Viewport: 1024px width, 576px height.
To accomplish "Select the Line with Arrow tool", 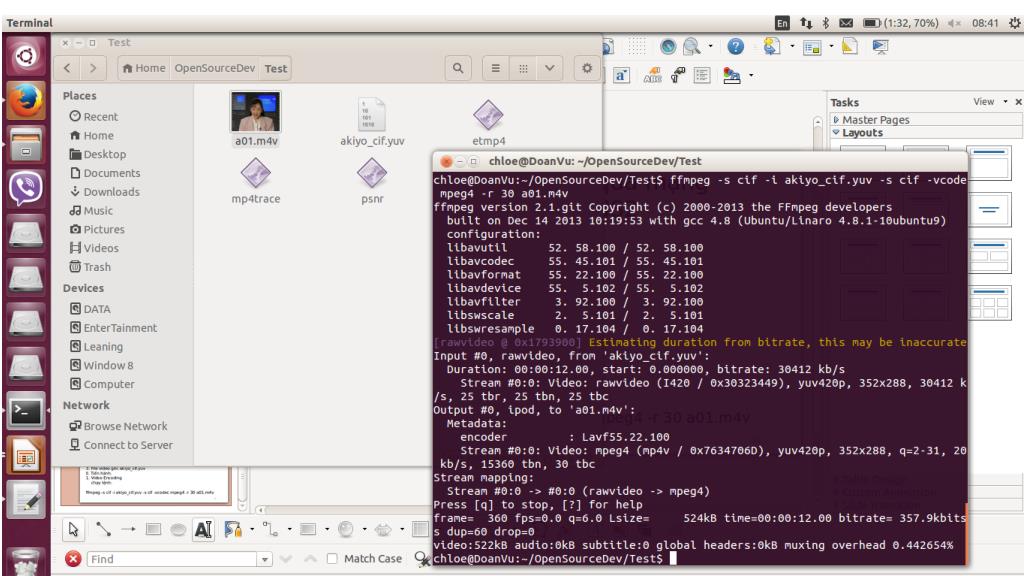I will [x=128, y=529].
